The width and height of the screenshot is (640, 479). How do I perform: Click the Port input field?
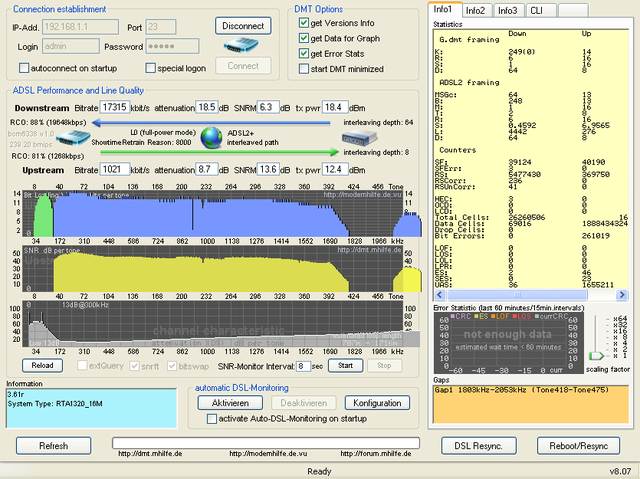point(161,27)
